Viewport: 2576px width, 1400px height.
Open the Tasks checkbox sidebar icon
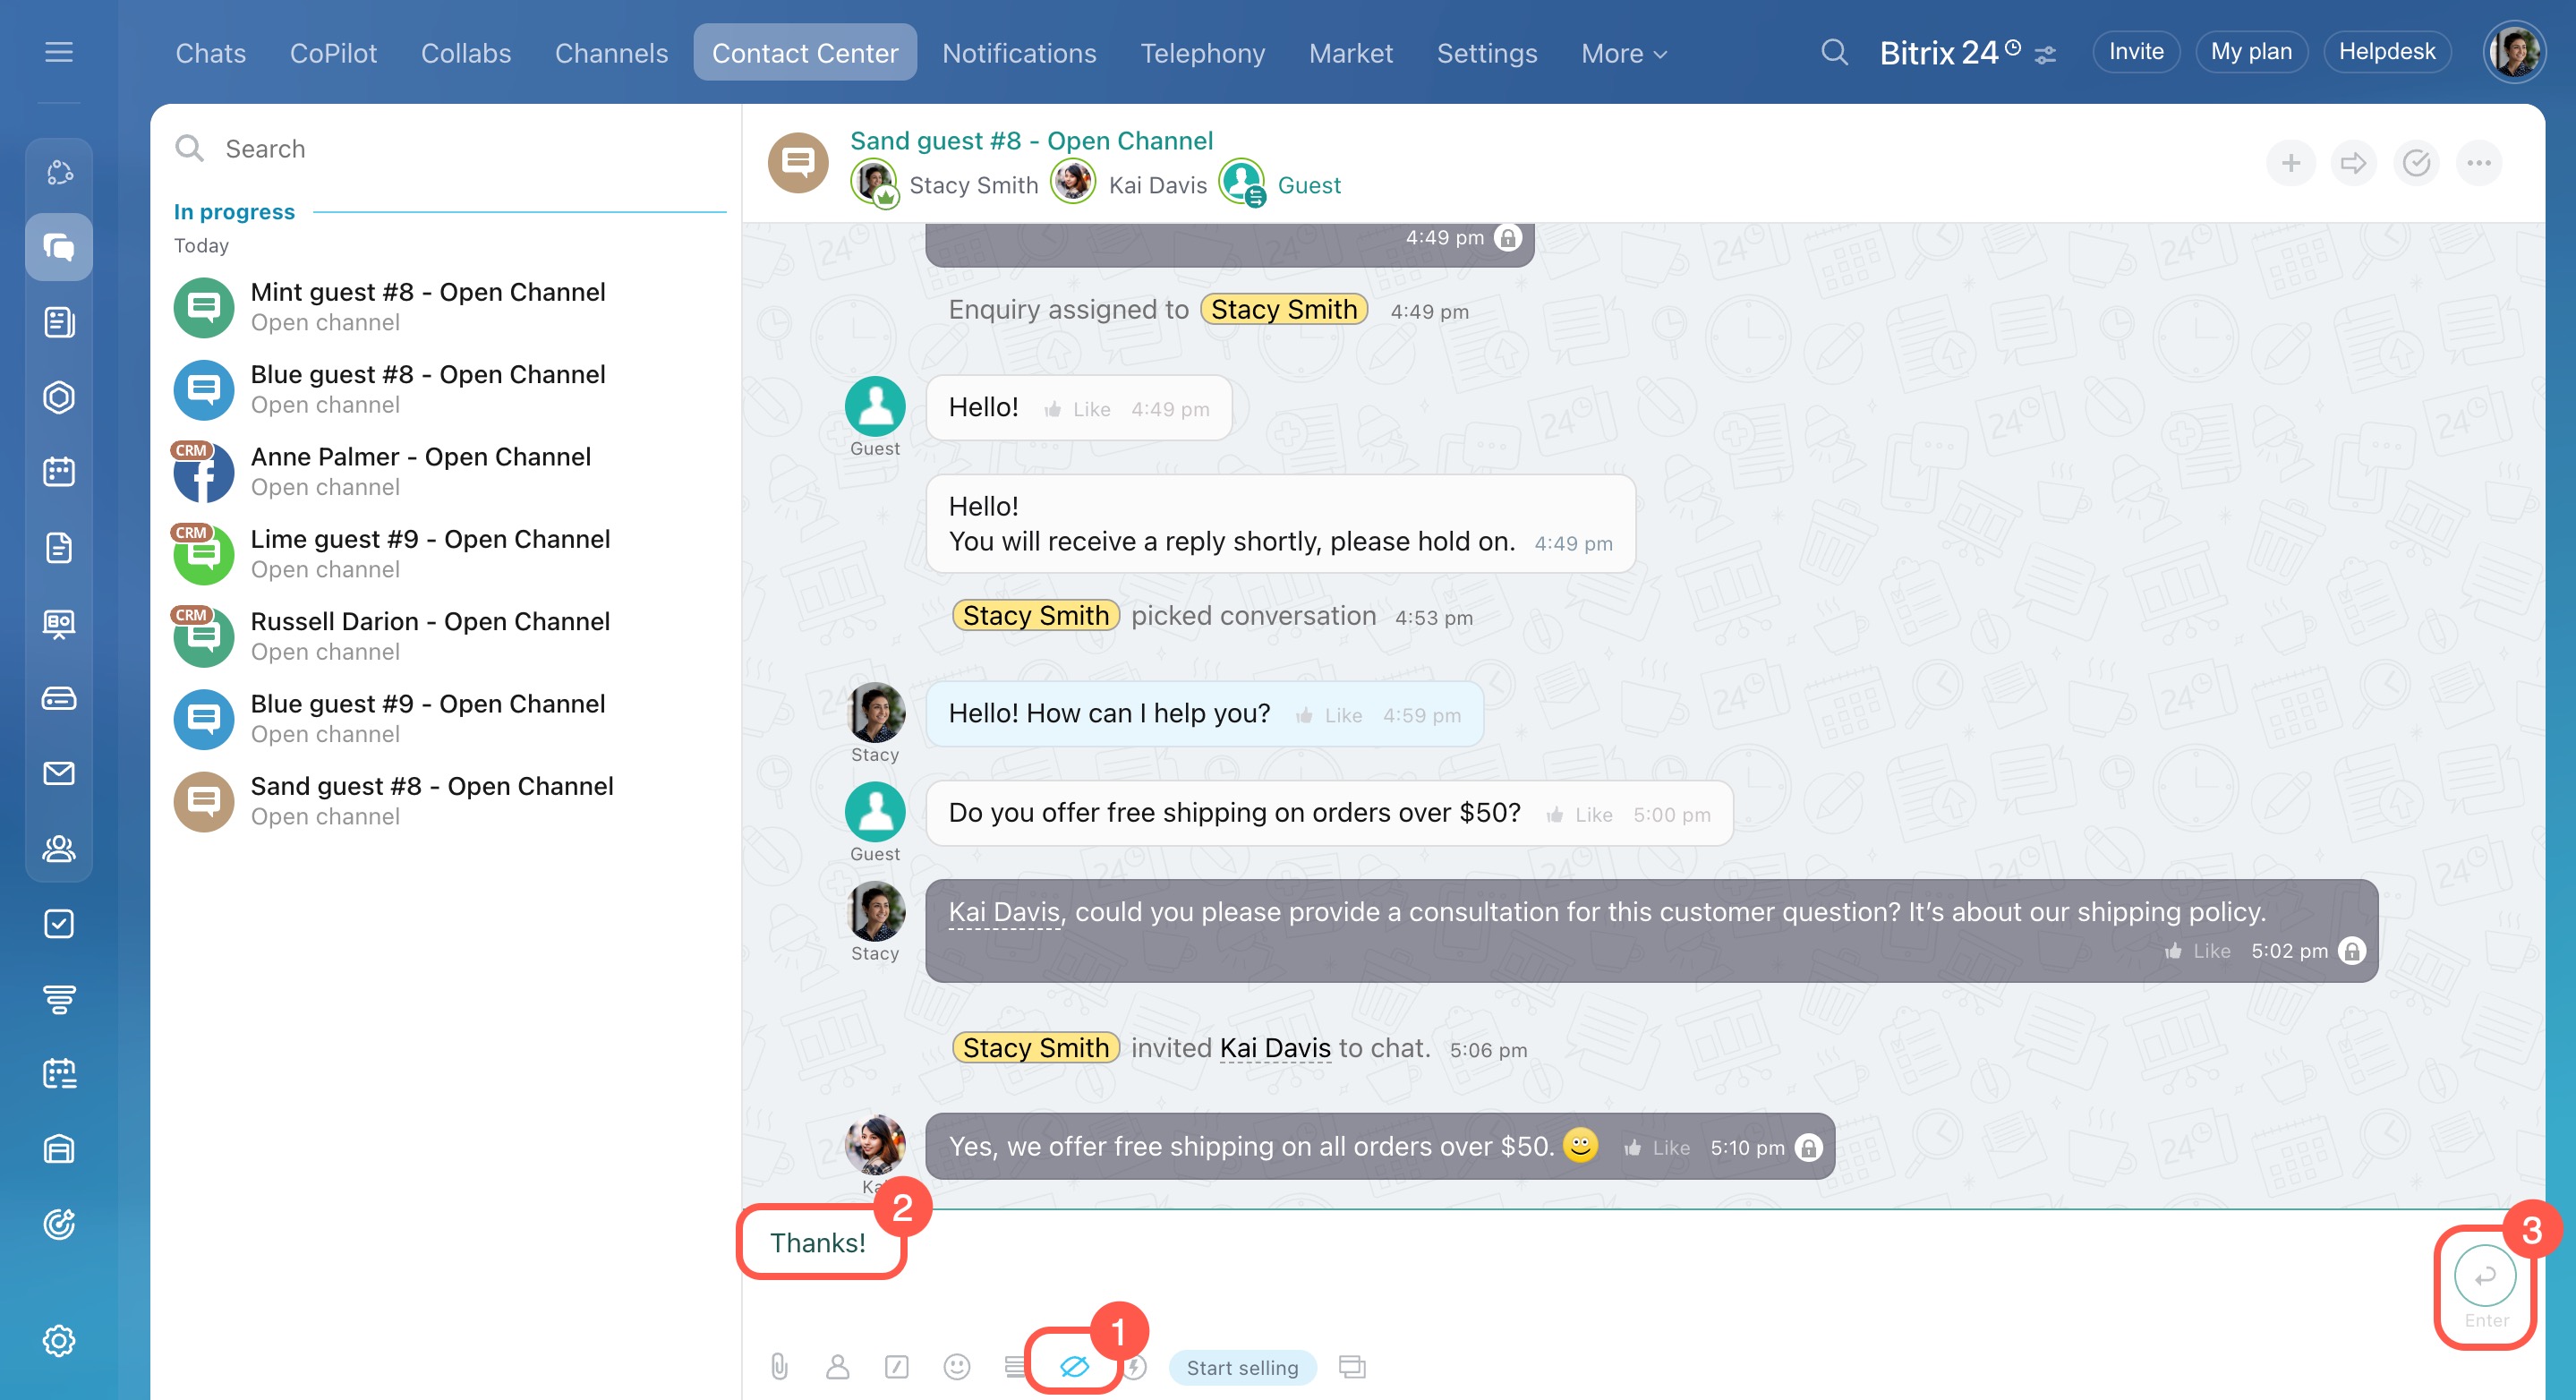pyautogui.click(x=59, y=924)
